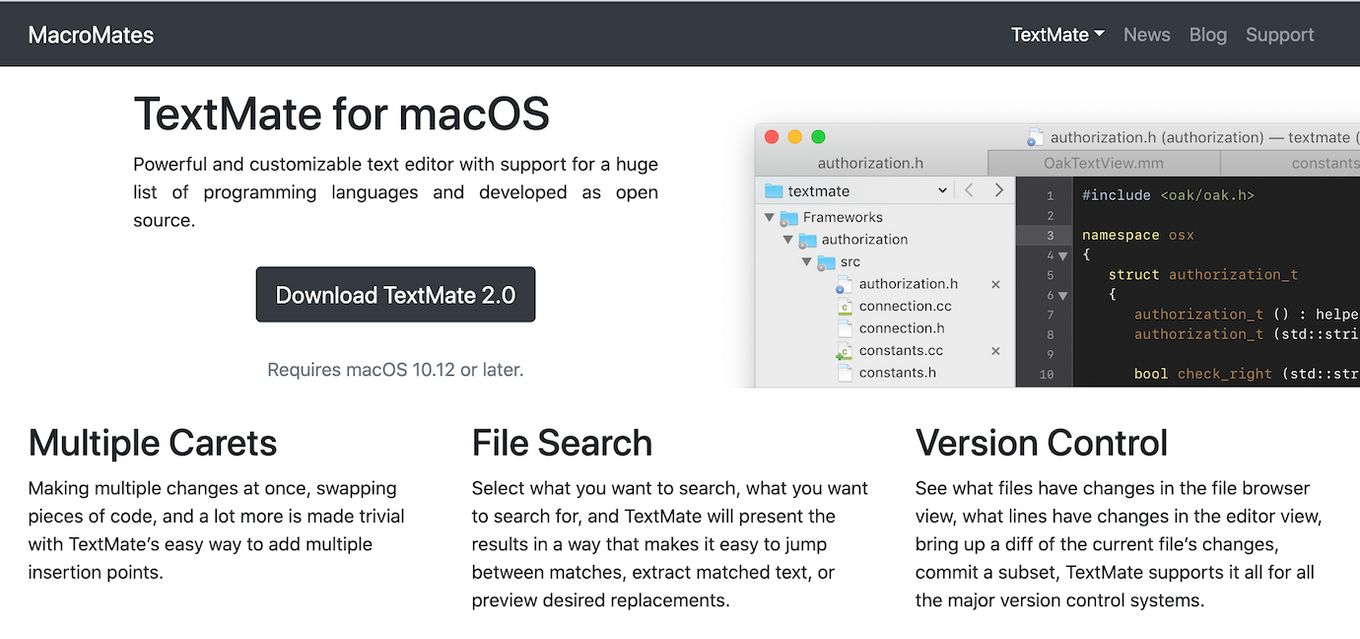
Task: Click the Version Control heading
Action: tap(1041, 443)
